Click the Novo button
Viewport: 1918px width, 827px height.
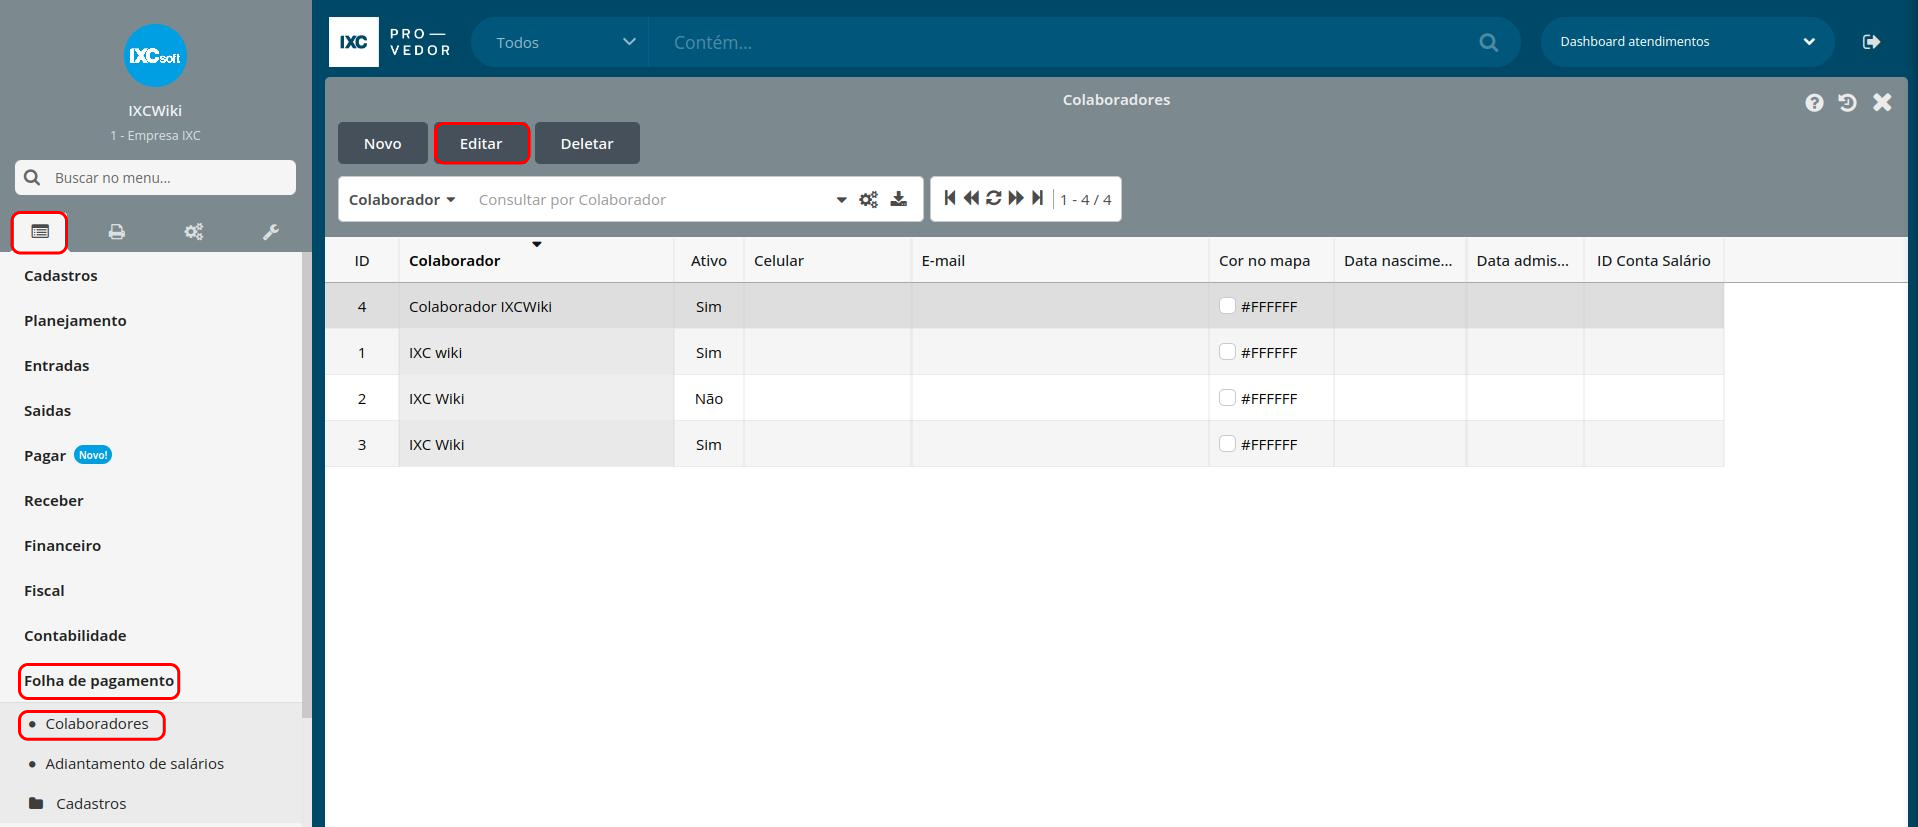(x=383, y=143)
